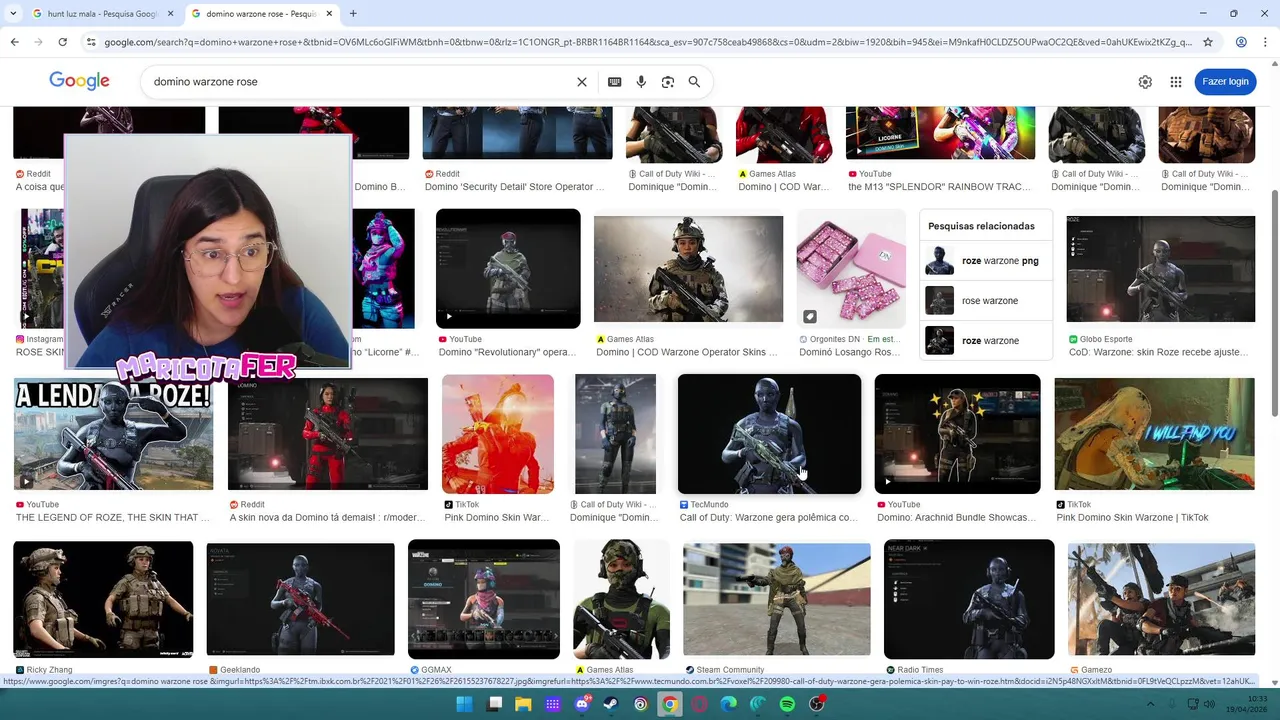The image size is (1280, 720).
Task: Open the Windows Start menu
Action: pos(464,704)
